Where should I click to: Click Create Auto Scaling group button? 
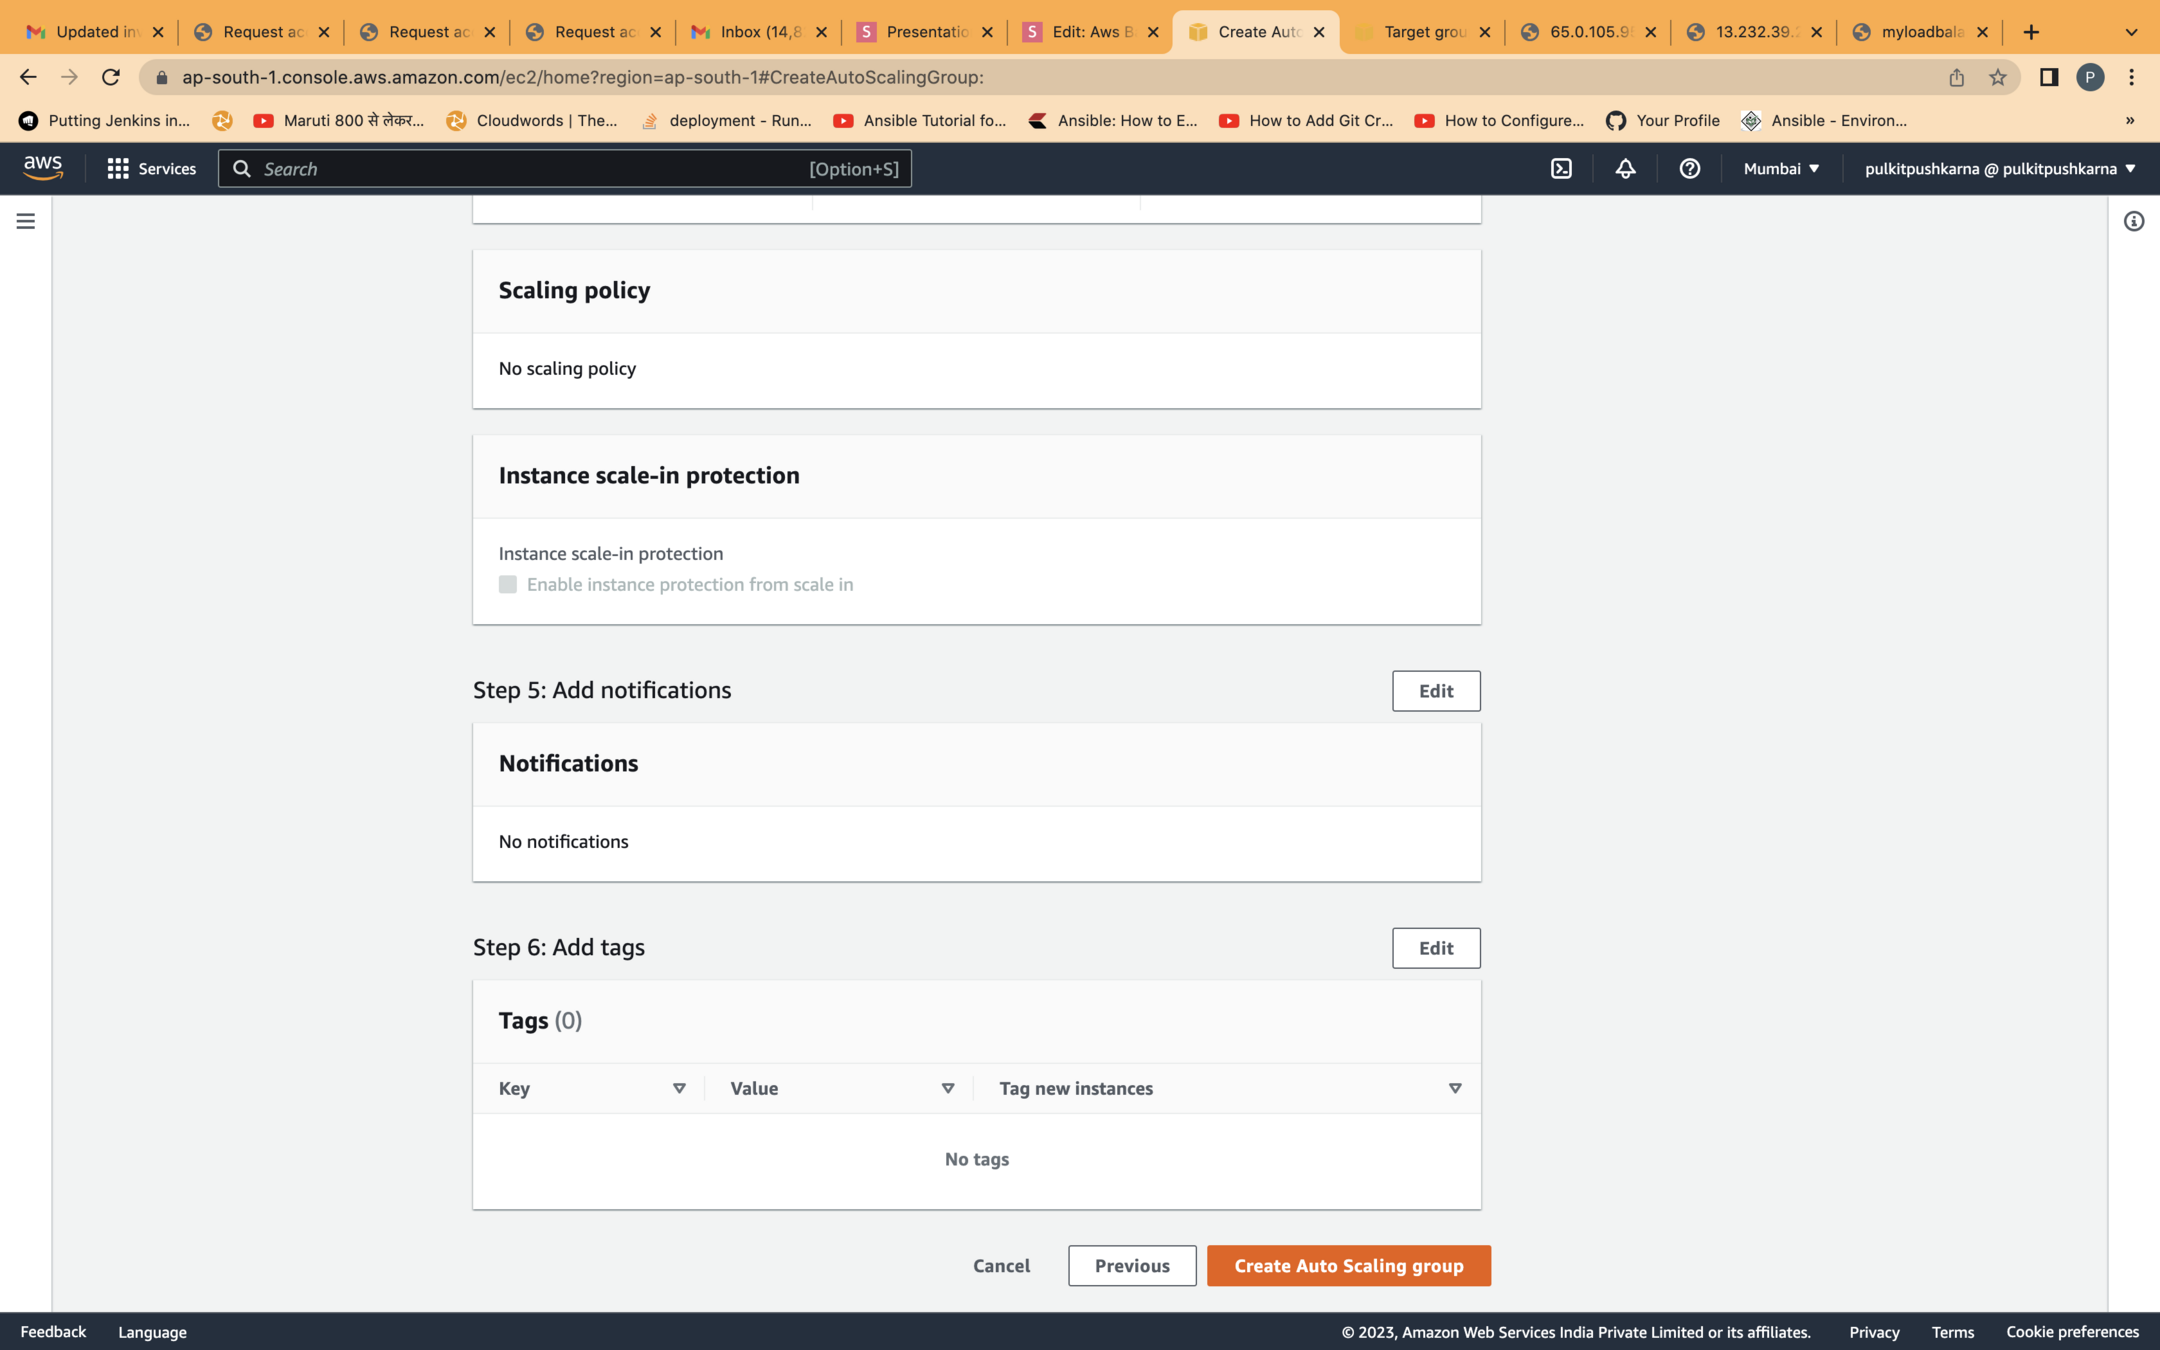[1348, 1265]
